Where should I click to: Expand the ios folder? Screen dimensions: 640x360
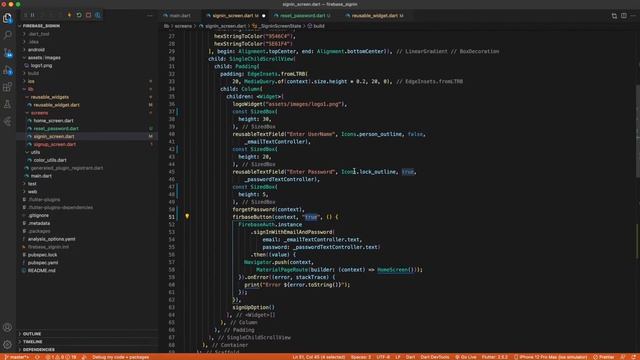point(31,81)
